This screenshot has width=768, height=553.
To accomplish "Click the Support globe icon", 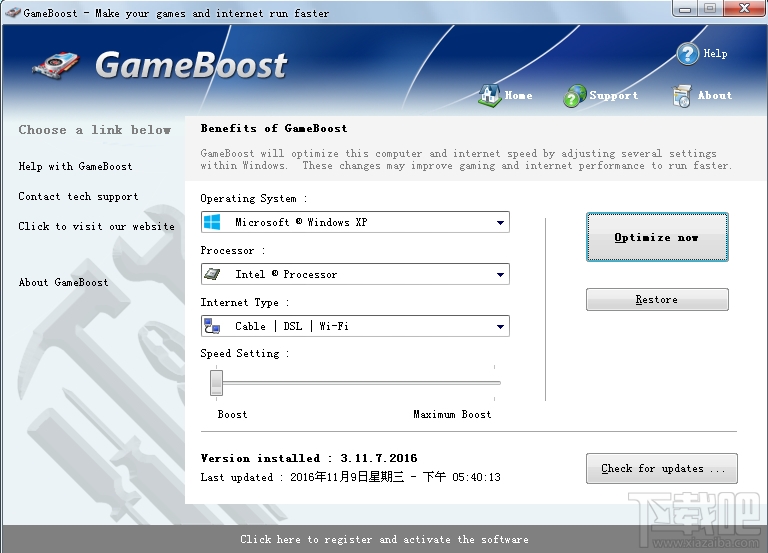I will 575,96.
